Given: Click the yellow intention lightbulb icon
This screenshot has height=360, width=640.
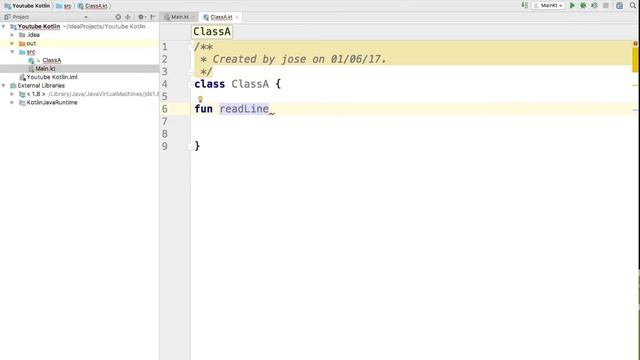Looking at the screenshot, I should coord(200,99).
